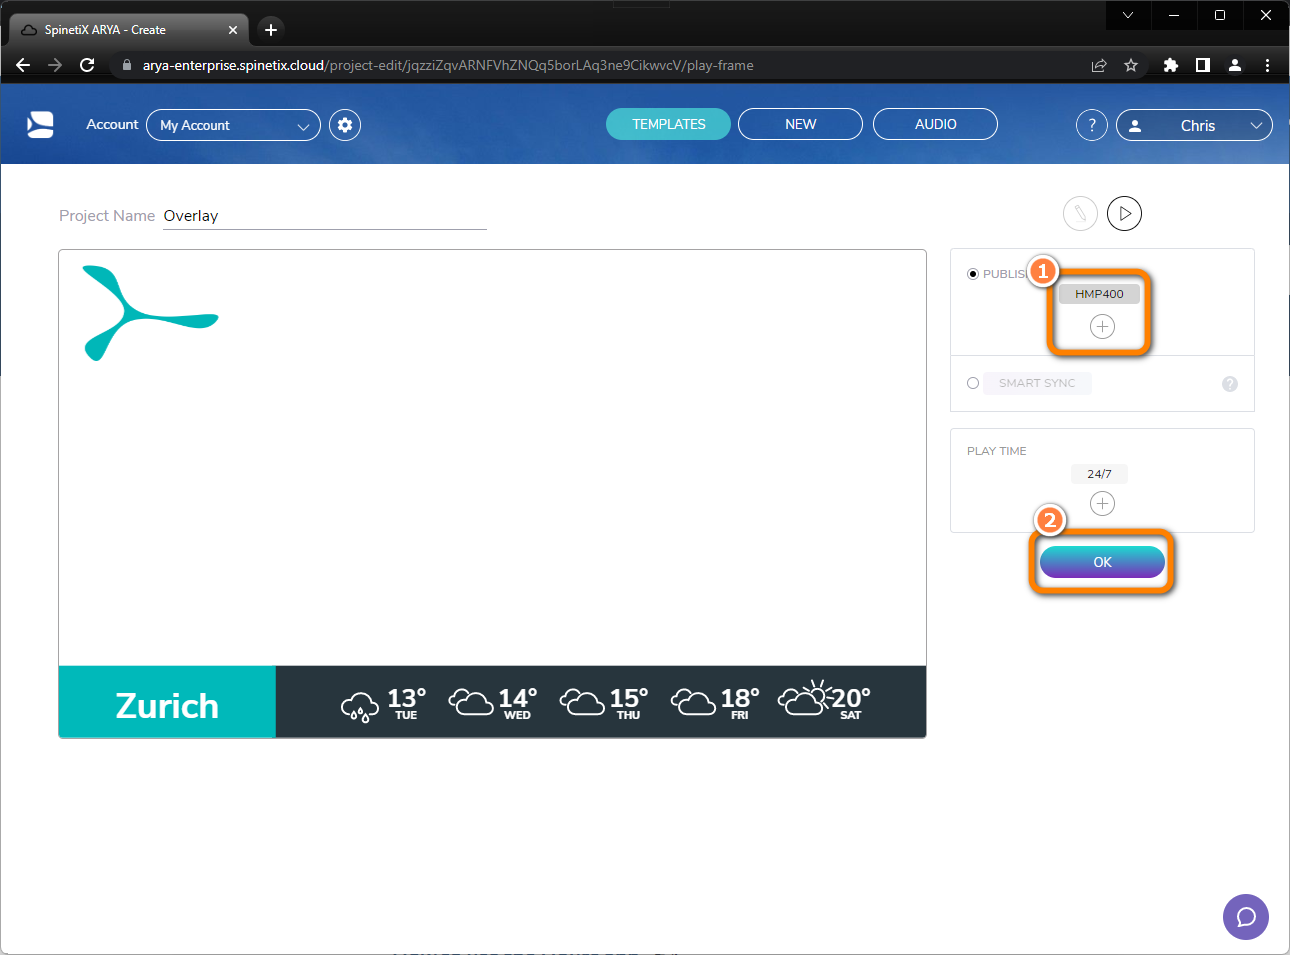Toggle the Chrome bookmark star
1290x955 pixels.
(1130, 64)
